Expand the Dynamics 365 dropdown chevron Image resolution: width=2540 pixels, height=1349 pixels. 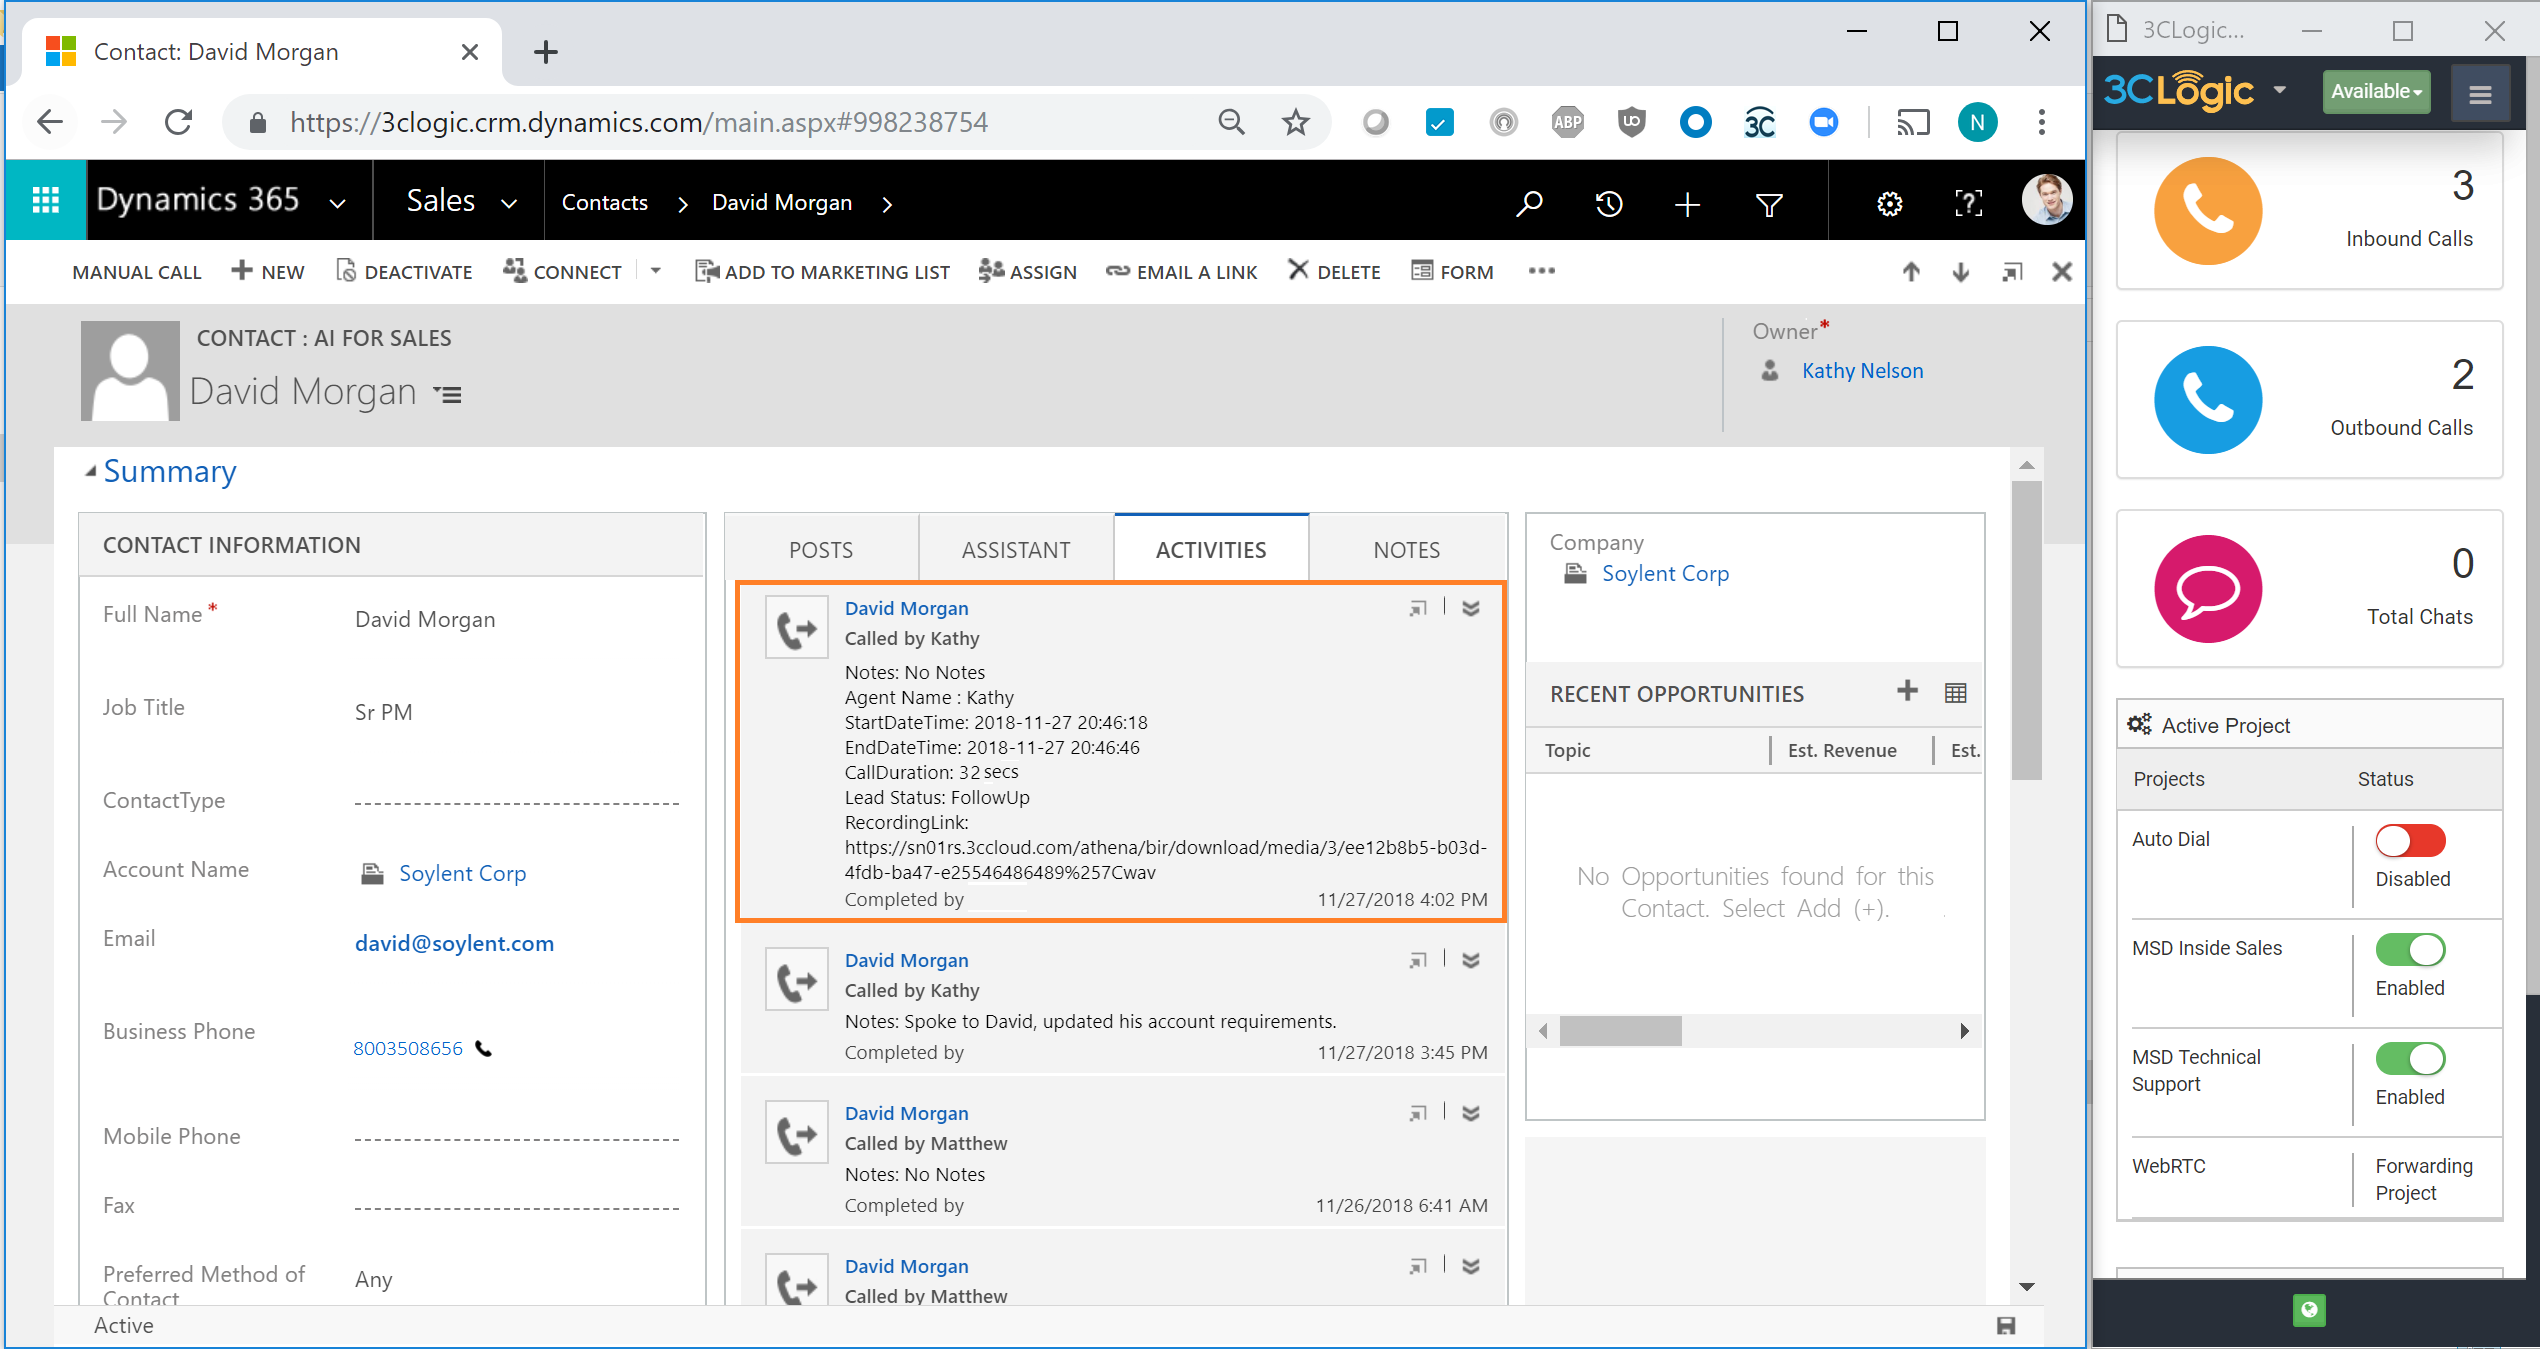click(338, 204)
